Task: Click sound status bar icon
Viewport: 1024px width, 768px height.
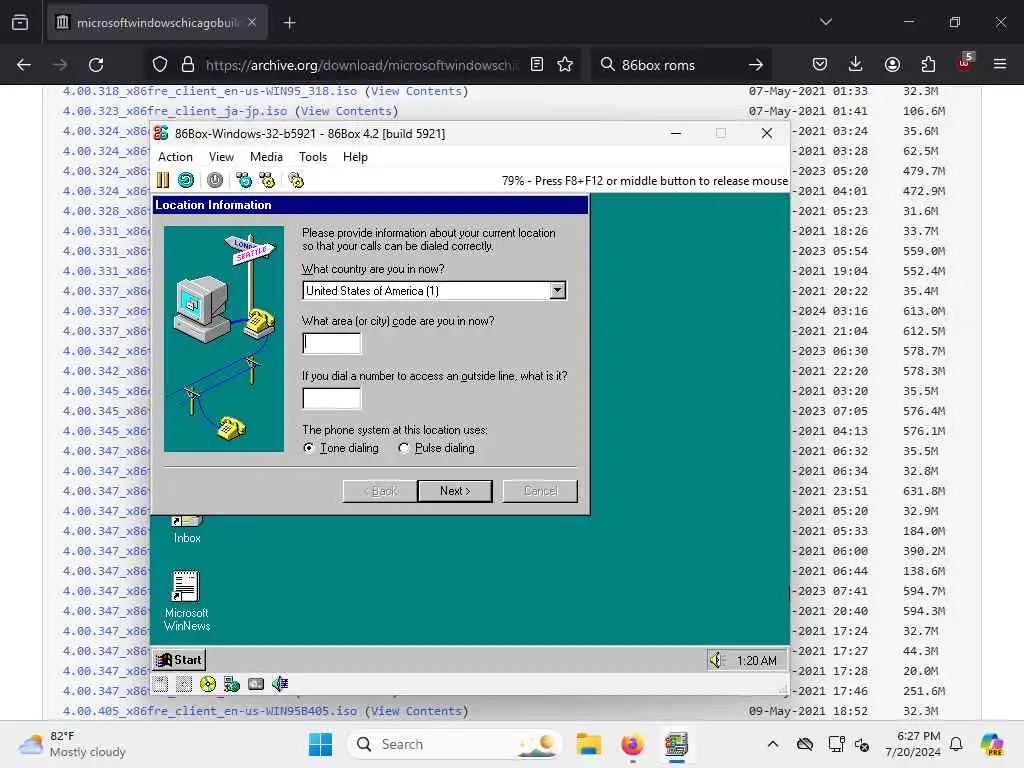Action: coord(280,684)
